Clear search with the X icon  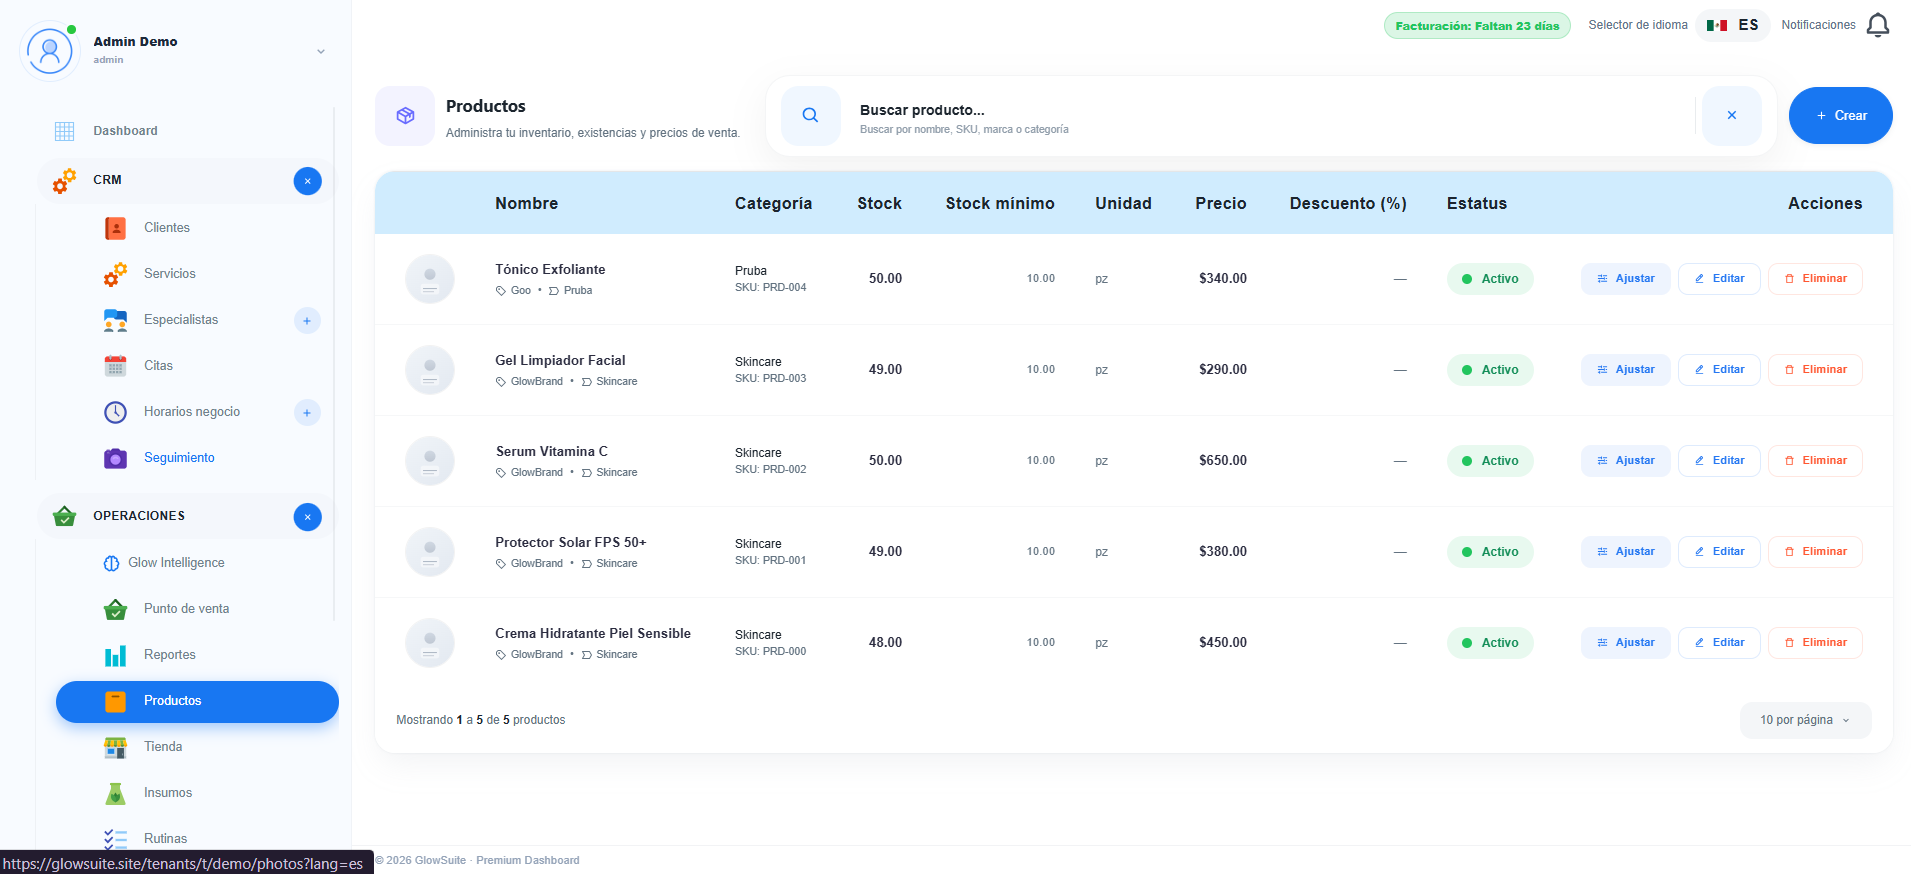(x=1731, y=116)
